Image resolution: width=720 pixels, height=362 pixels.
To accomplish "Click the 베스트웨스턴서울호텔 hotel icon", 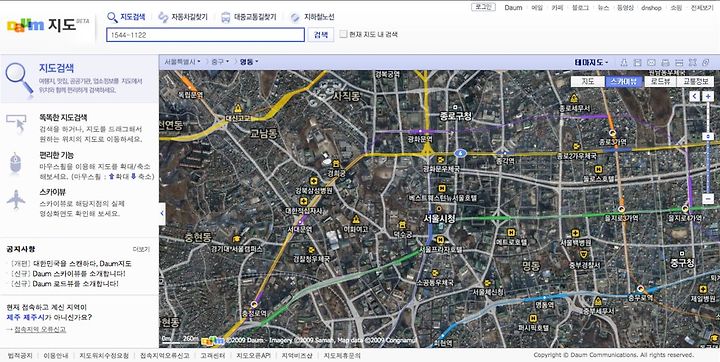I will pyautogui.click(x=442, y=188).
